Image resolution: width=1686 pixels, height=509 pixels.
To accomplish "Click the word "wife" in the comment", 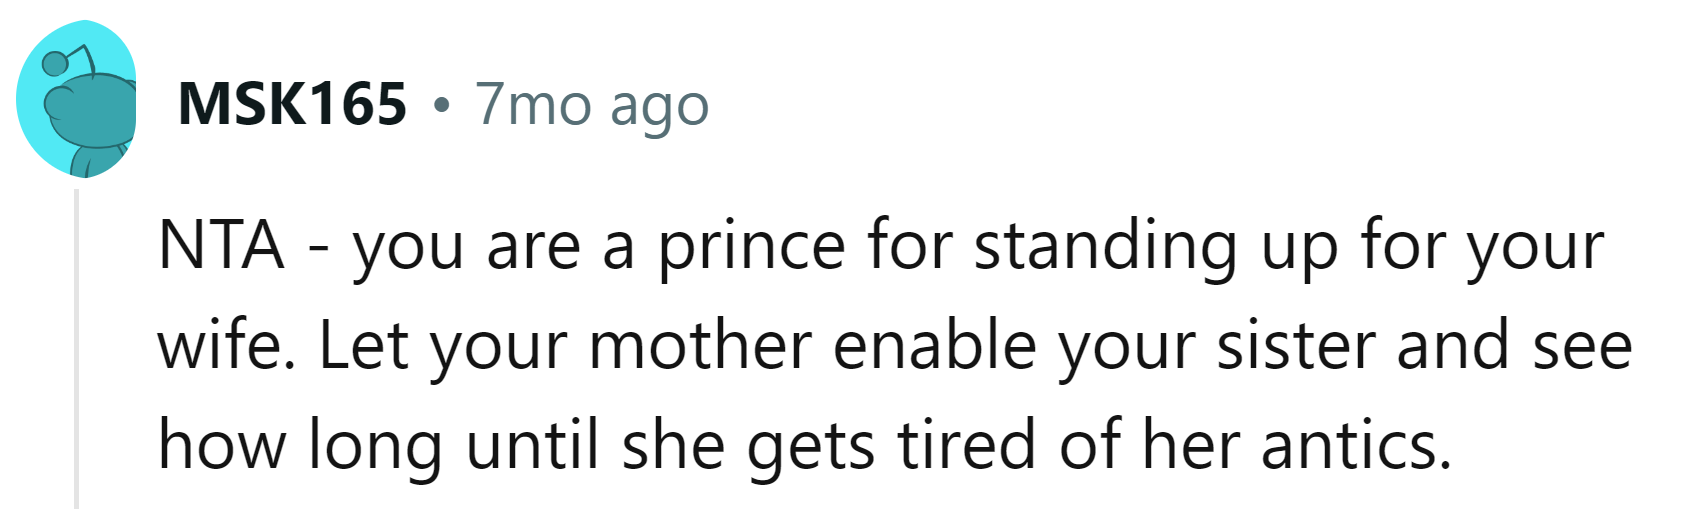I will tap(219, 346).
